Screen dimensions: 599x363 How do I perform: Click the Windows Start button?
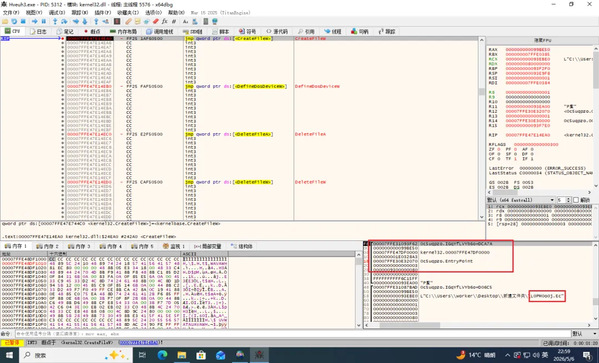click(x=9, y=355)
